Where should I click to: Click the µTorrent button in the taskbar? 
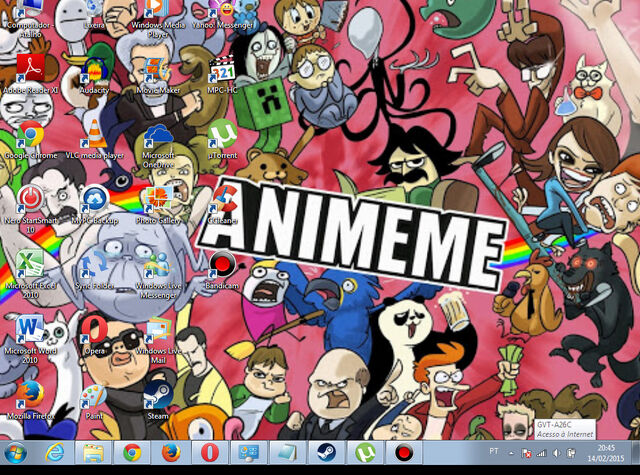click(x=365, y=453)
